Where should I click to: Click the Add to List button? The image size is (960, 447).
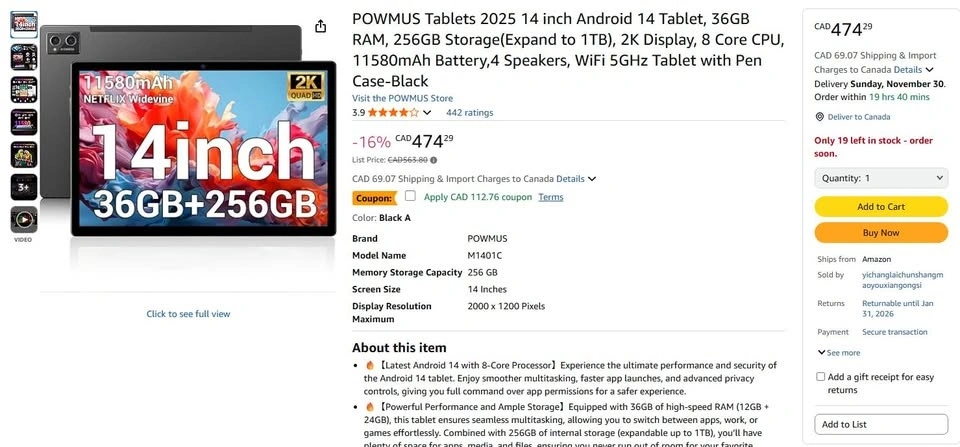(881, 424)
